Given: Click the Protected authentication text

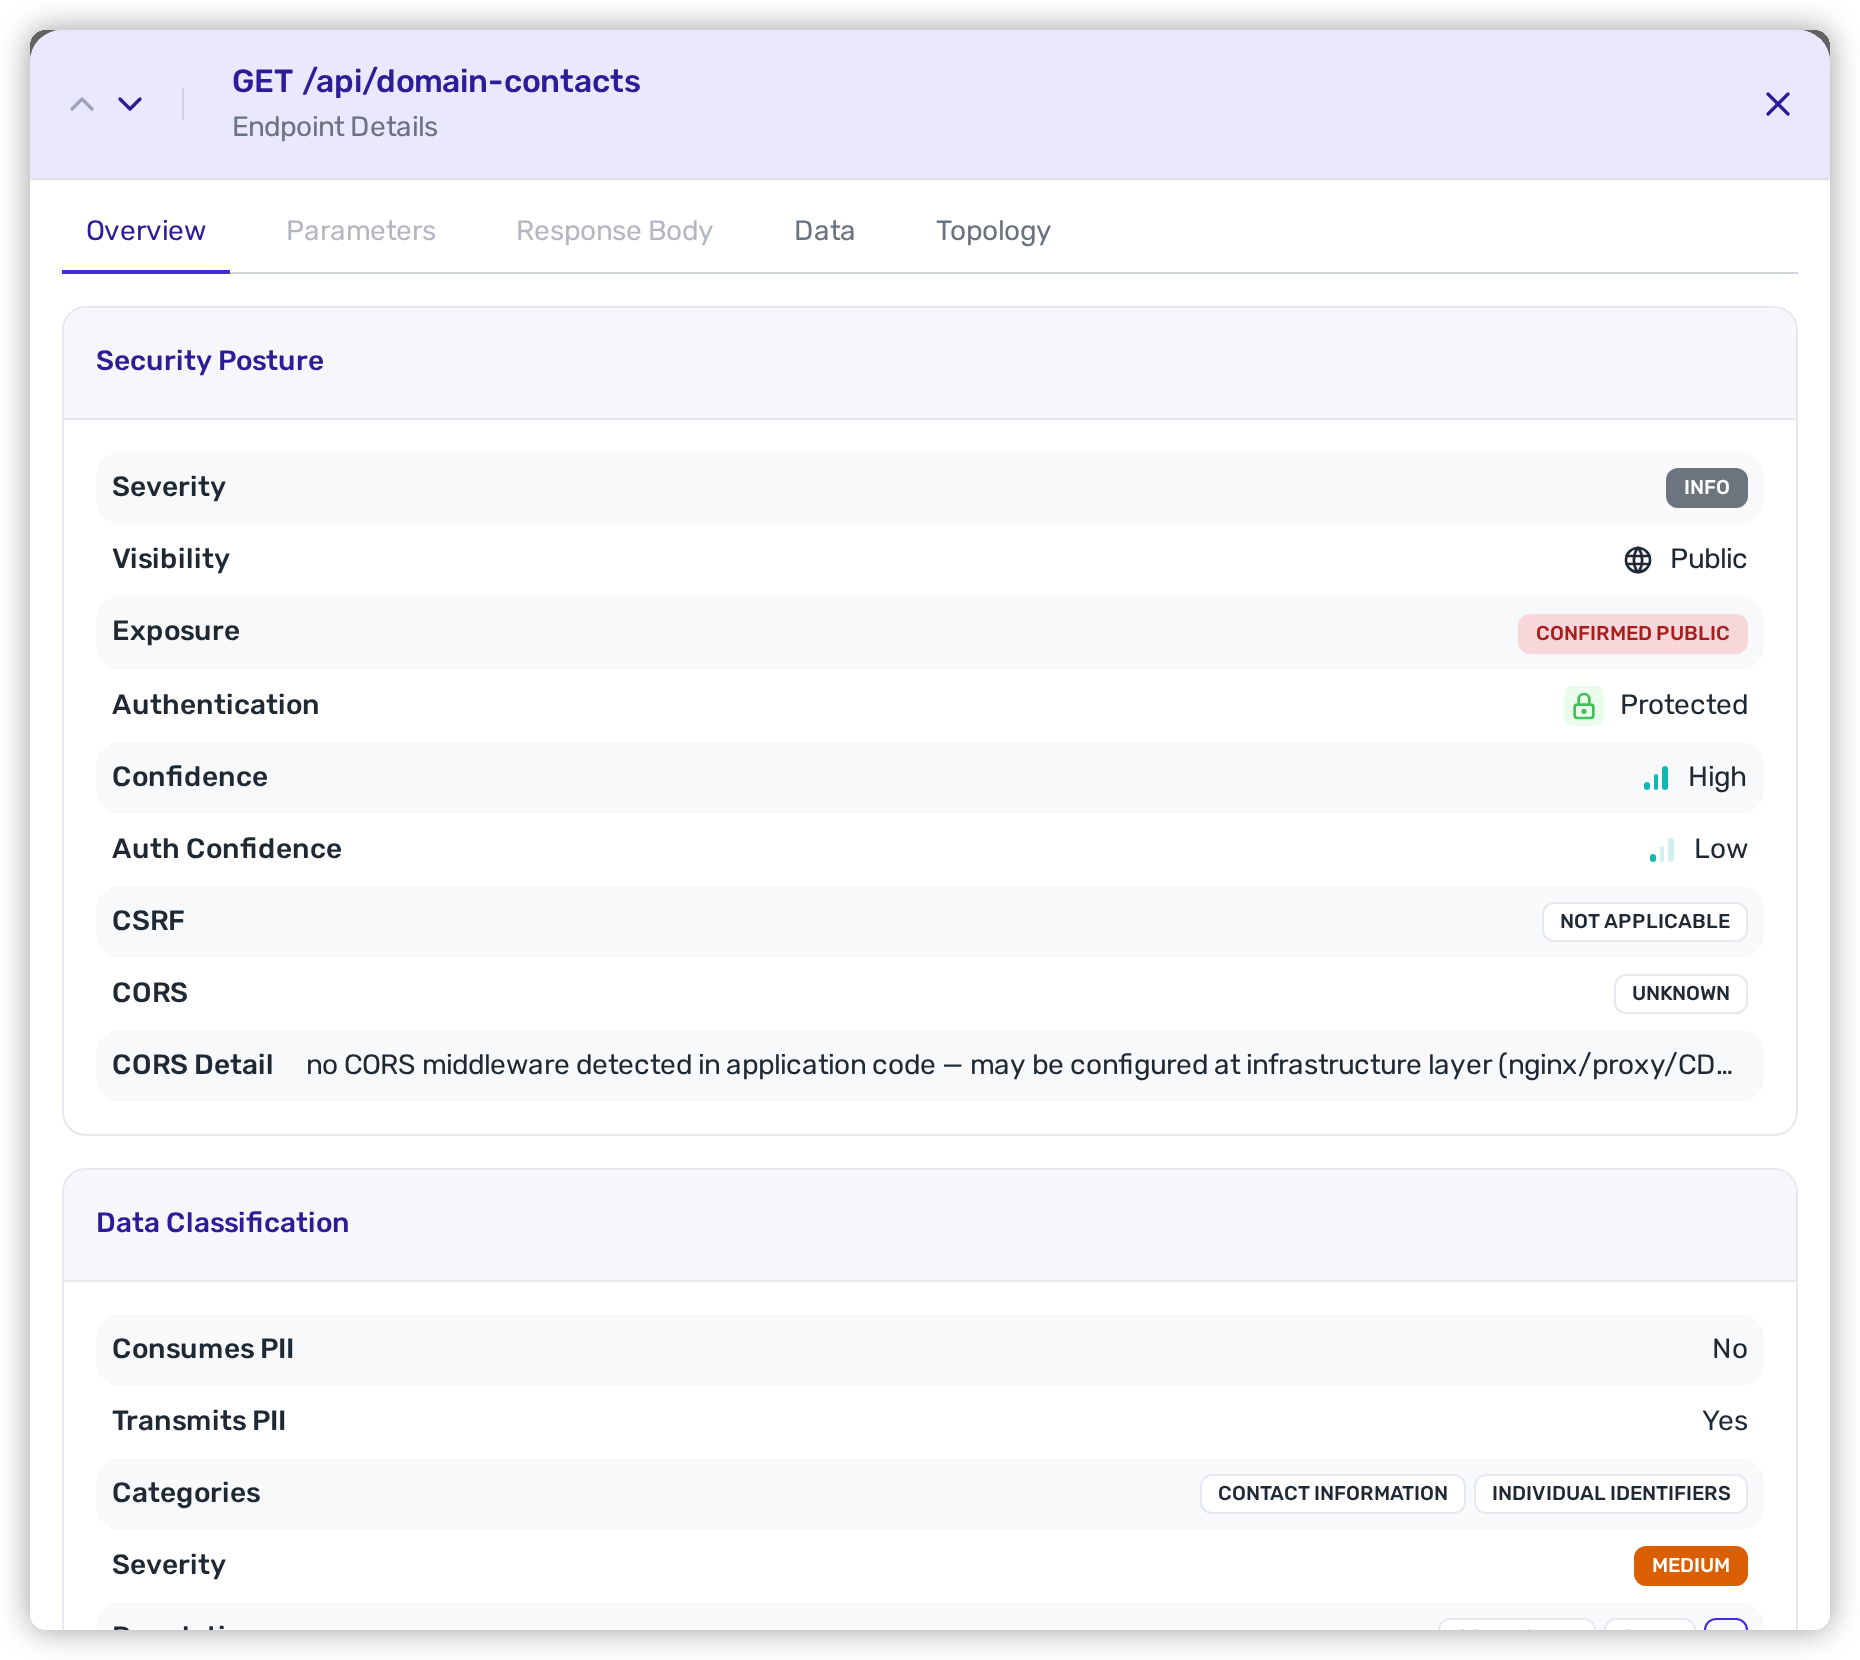Looking at the screenshot, I should click(x=1683, y=705).
